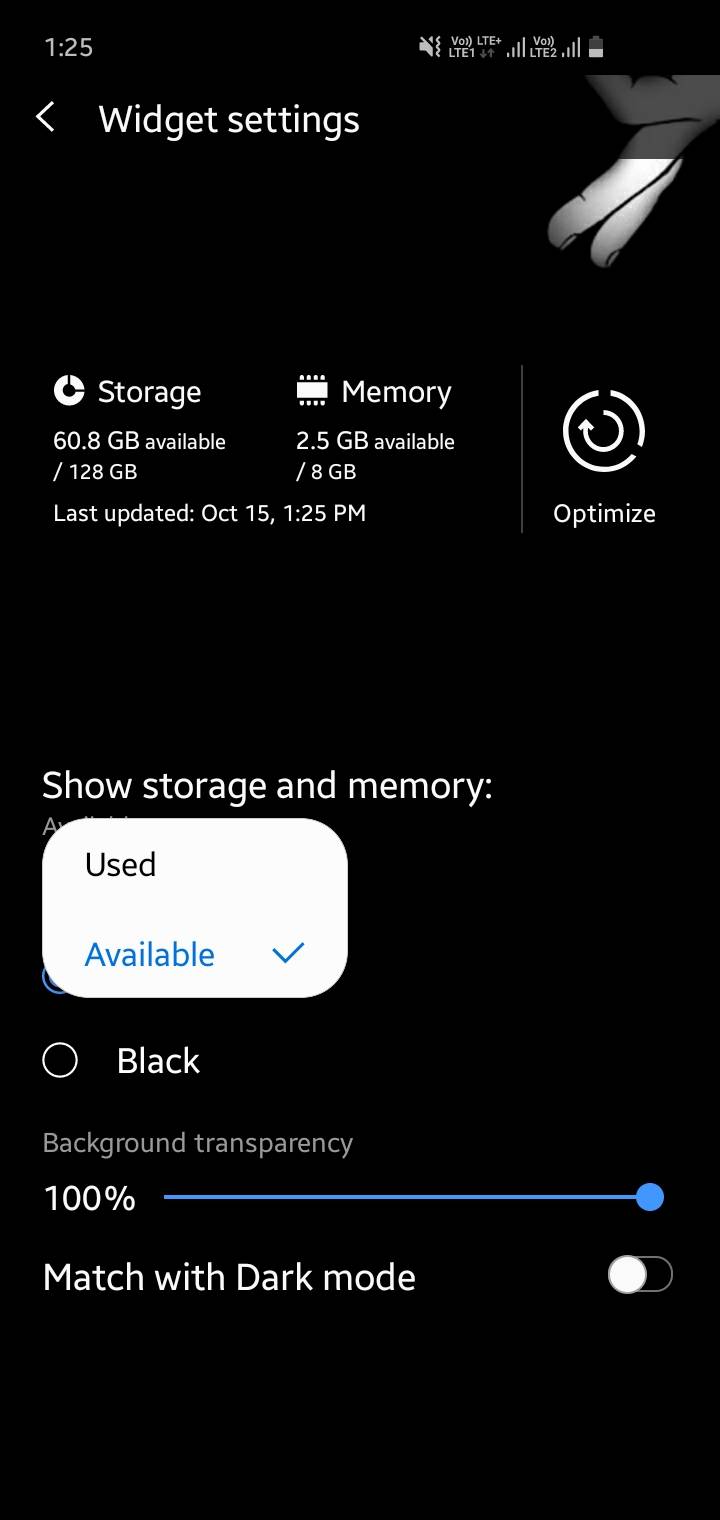The height and width of the screenshot is (1520, 720).
Task: Click the checkmark next to Available
Action: tap(288, 953)
